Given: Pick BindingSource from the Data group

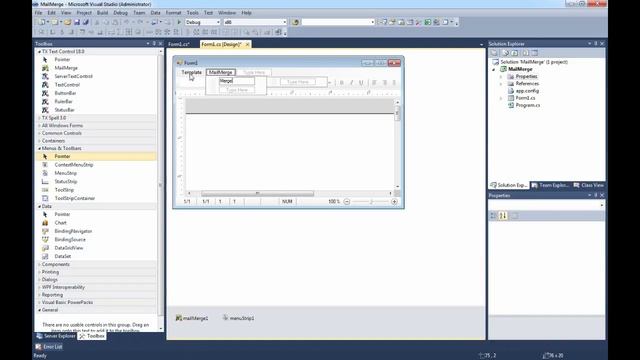Looking at the screenshot, I should [x=70, y=240].
